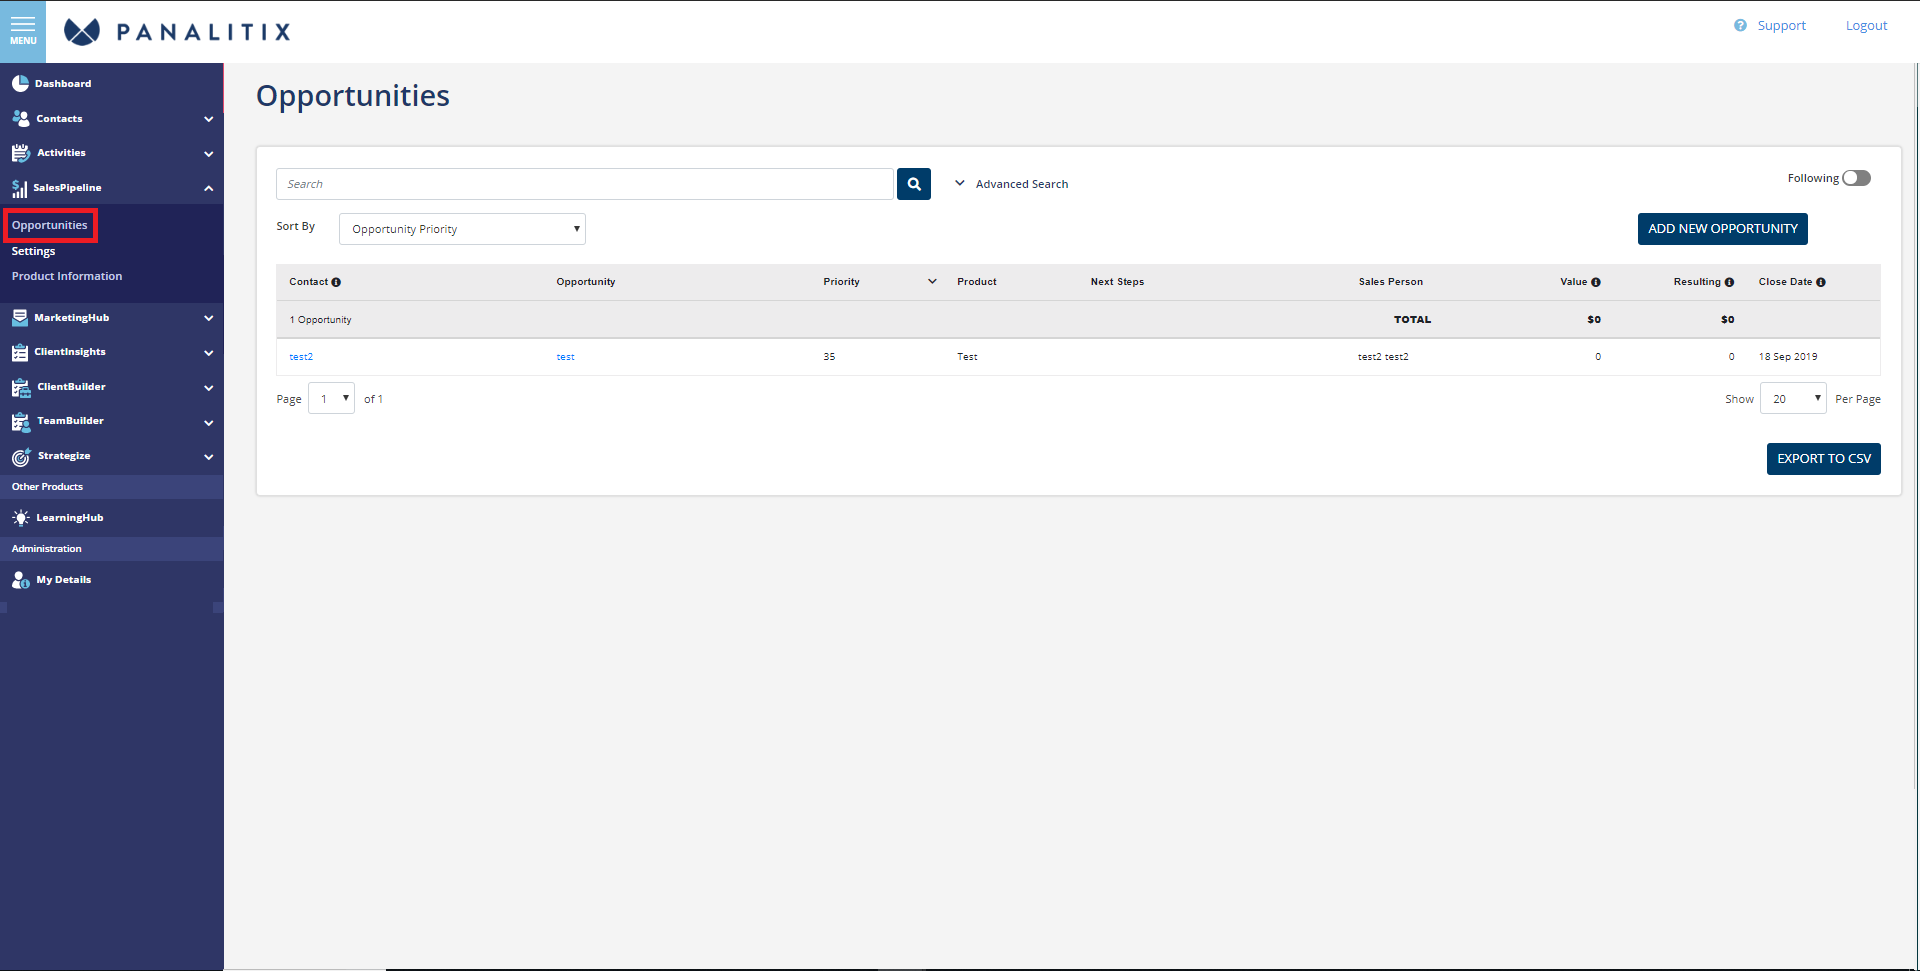Click the Support link
This screenshot has width=1920, height=971.
click(x=1781, y=25)
